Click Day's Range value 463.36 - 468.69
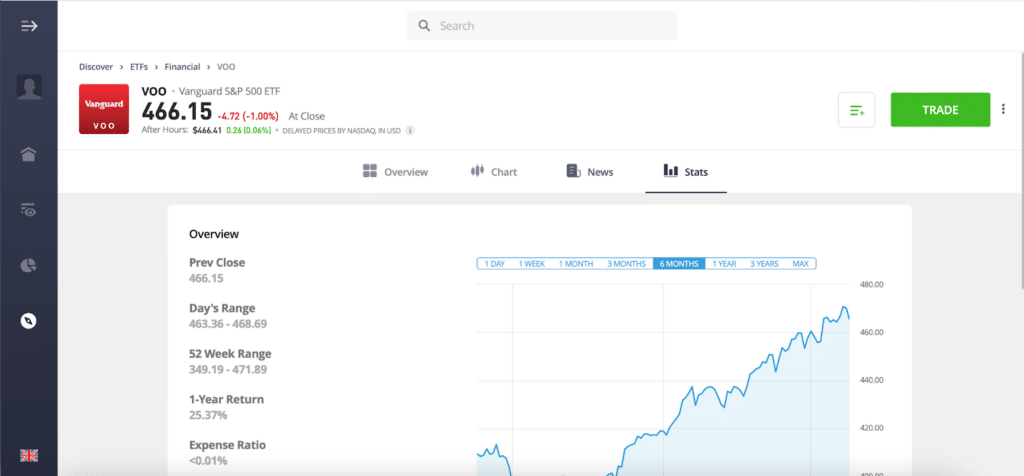This screenshot has width=1024, height=476. (x=228, y=324)
